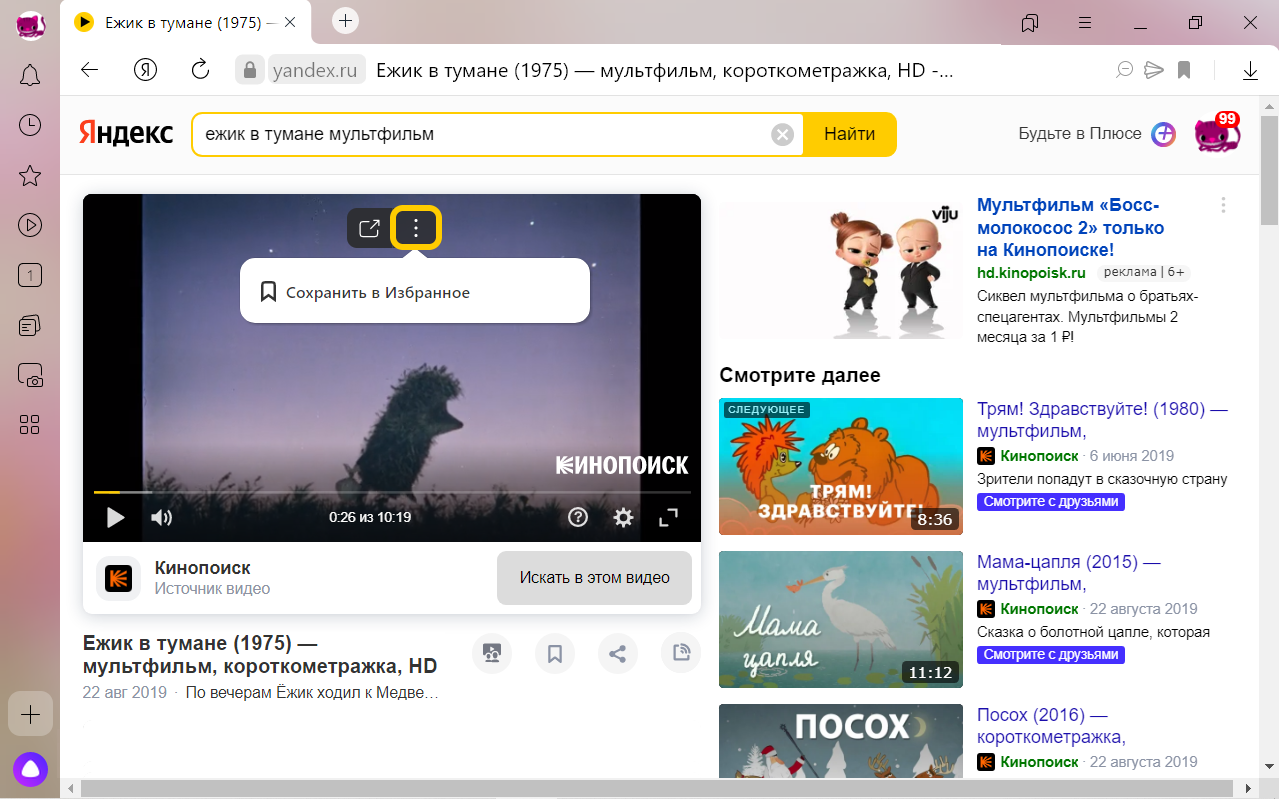Clear the search query text
1279x799 pixels.
tap(783, 134)
